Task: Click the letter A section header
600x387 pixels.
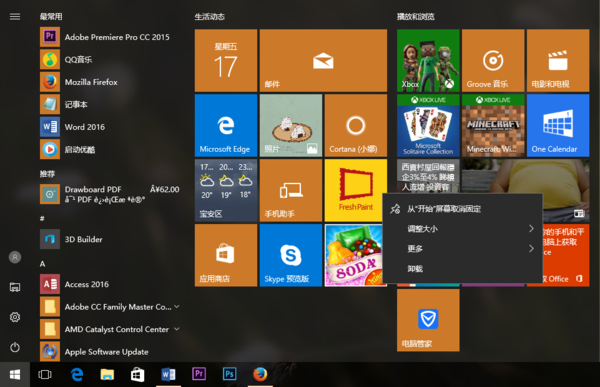Action: 42,264
